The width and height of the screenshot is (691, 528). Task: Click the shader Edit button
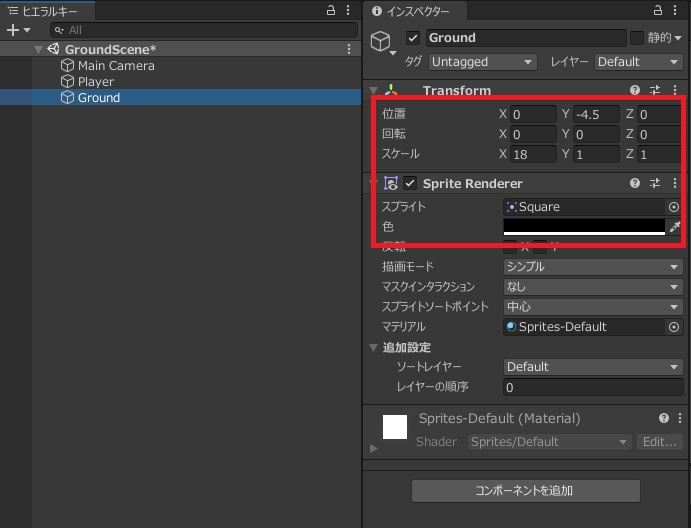(x=660, y=442)
